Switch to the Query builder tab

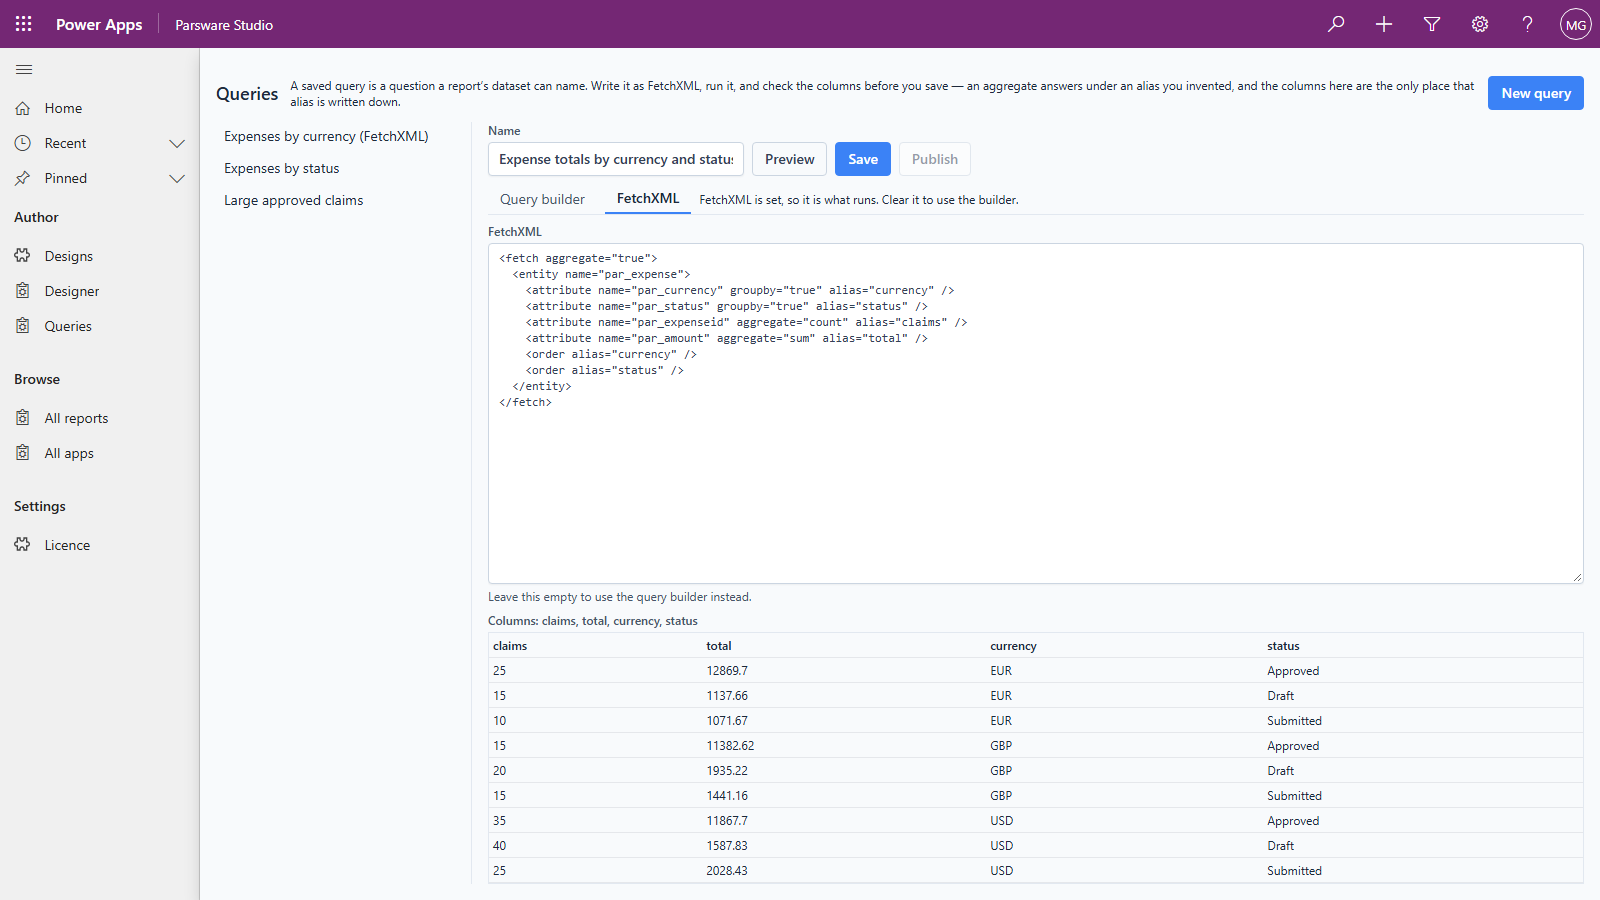(x=542, y=199)
